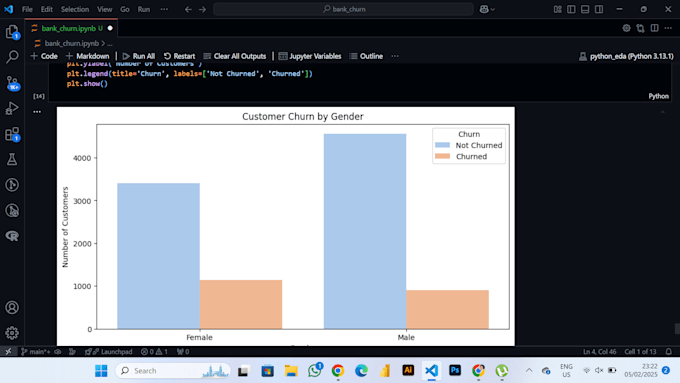Image resolution: width=680 pixels, height=383 pixels.
Task: Open the Jupyter Variables panel
Action: 310,56
